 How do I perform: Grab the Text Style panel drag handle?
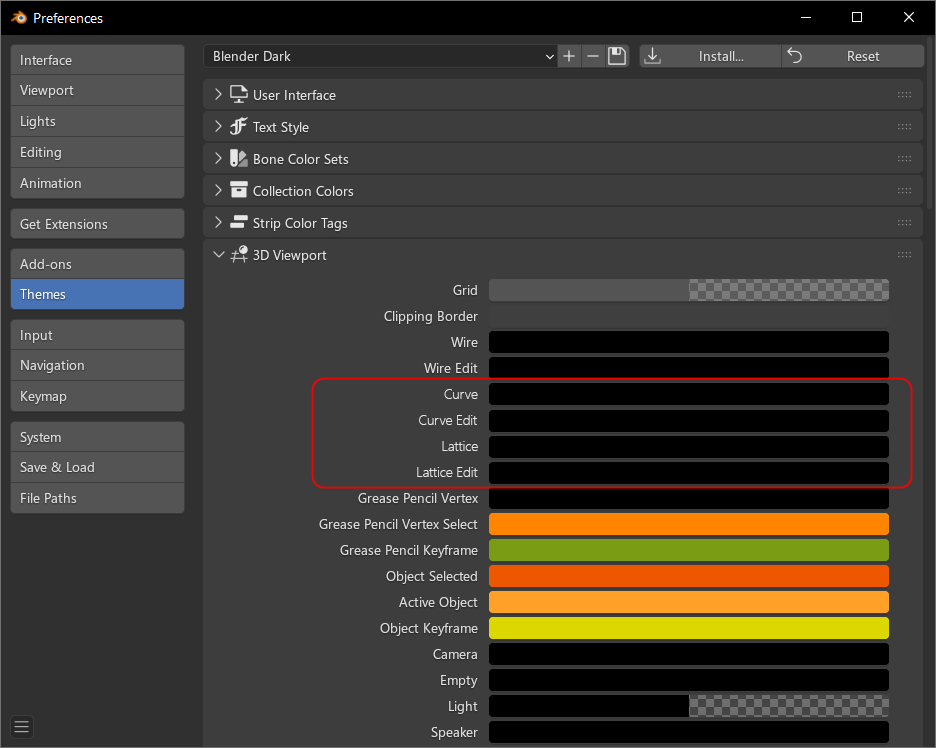tap(904, 127)
